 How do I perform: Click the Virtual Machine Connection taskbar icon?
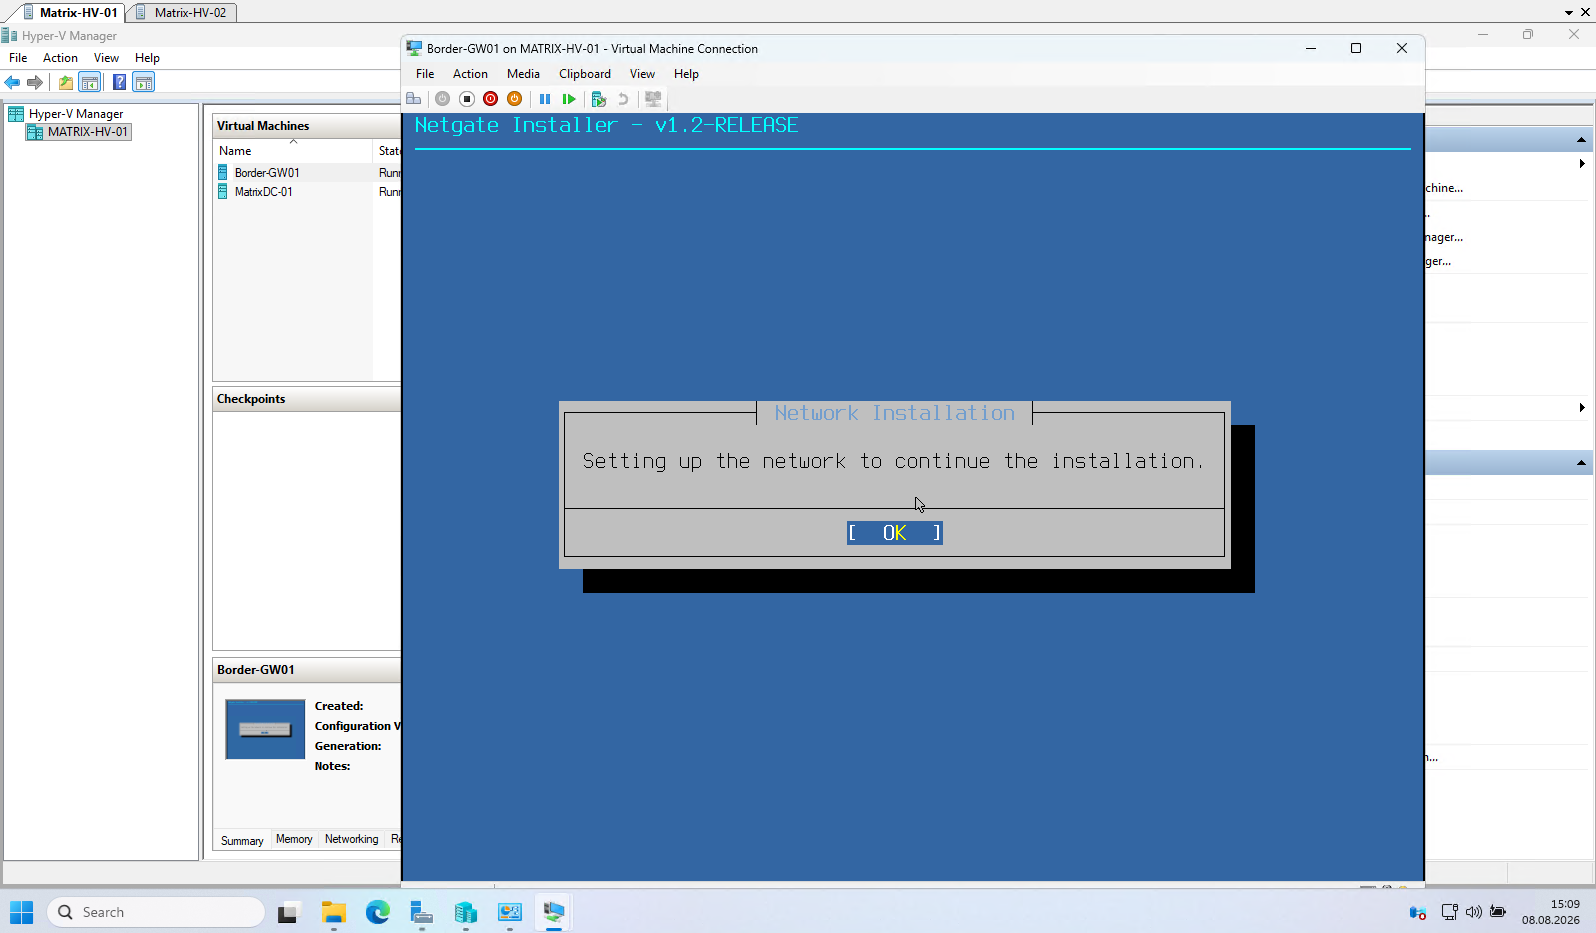point(554,912)
